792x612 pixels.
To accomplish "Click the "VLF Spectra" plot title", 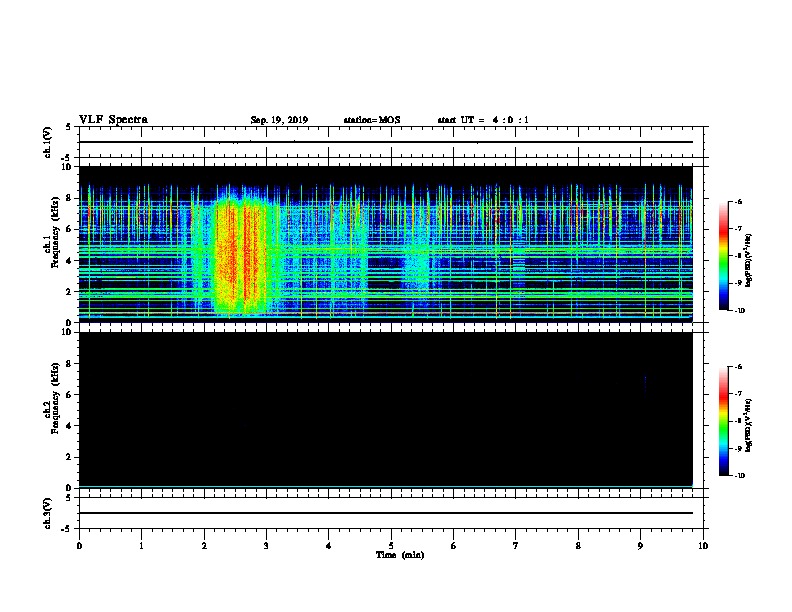I will (x=113, y=120).
